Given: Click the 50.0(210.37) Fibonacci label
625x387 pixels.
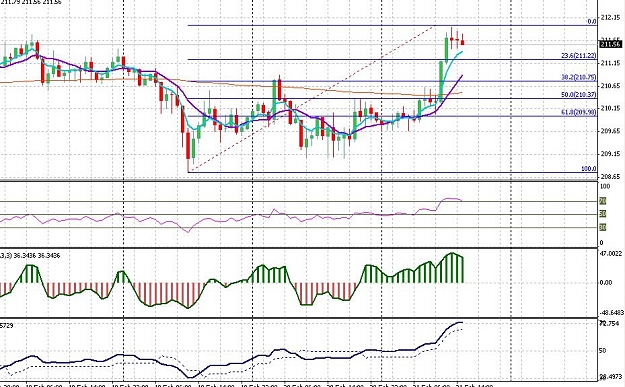Looking at the screenshot, I should [579, 94].
